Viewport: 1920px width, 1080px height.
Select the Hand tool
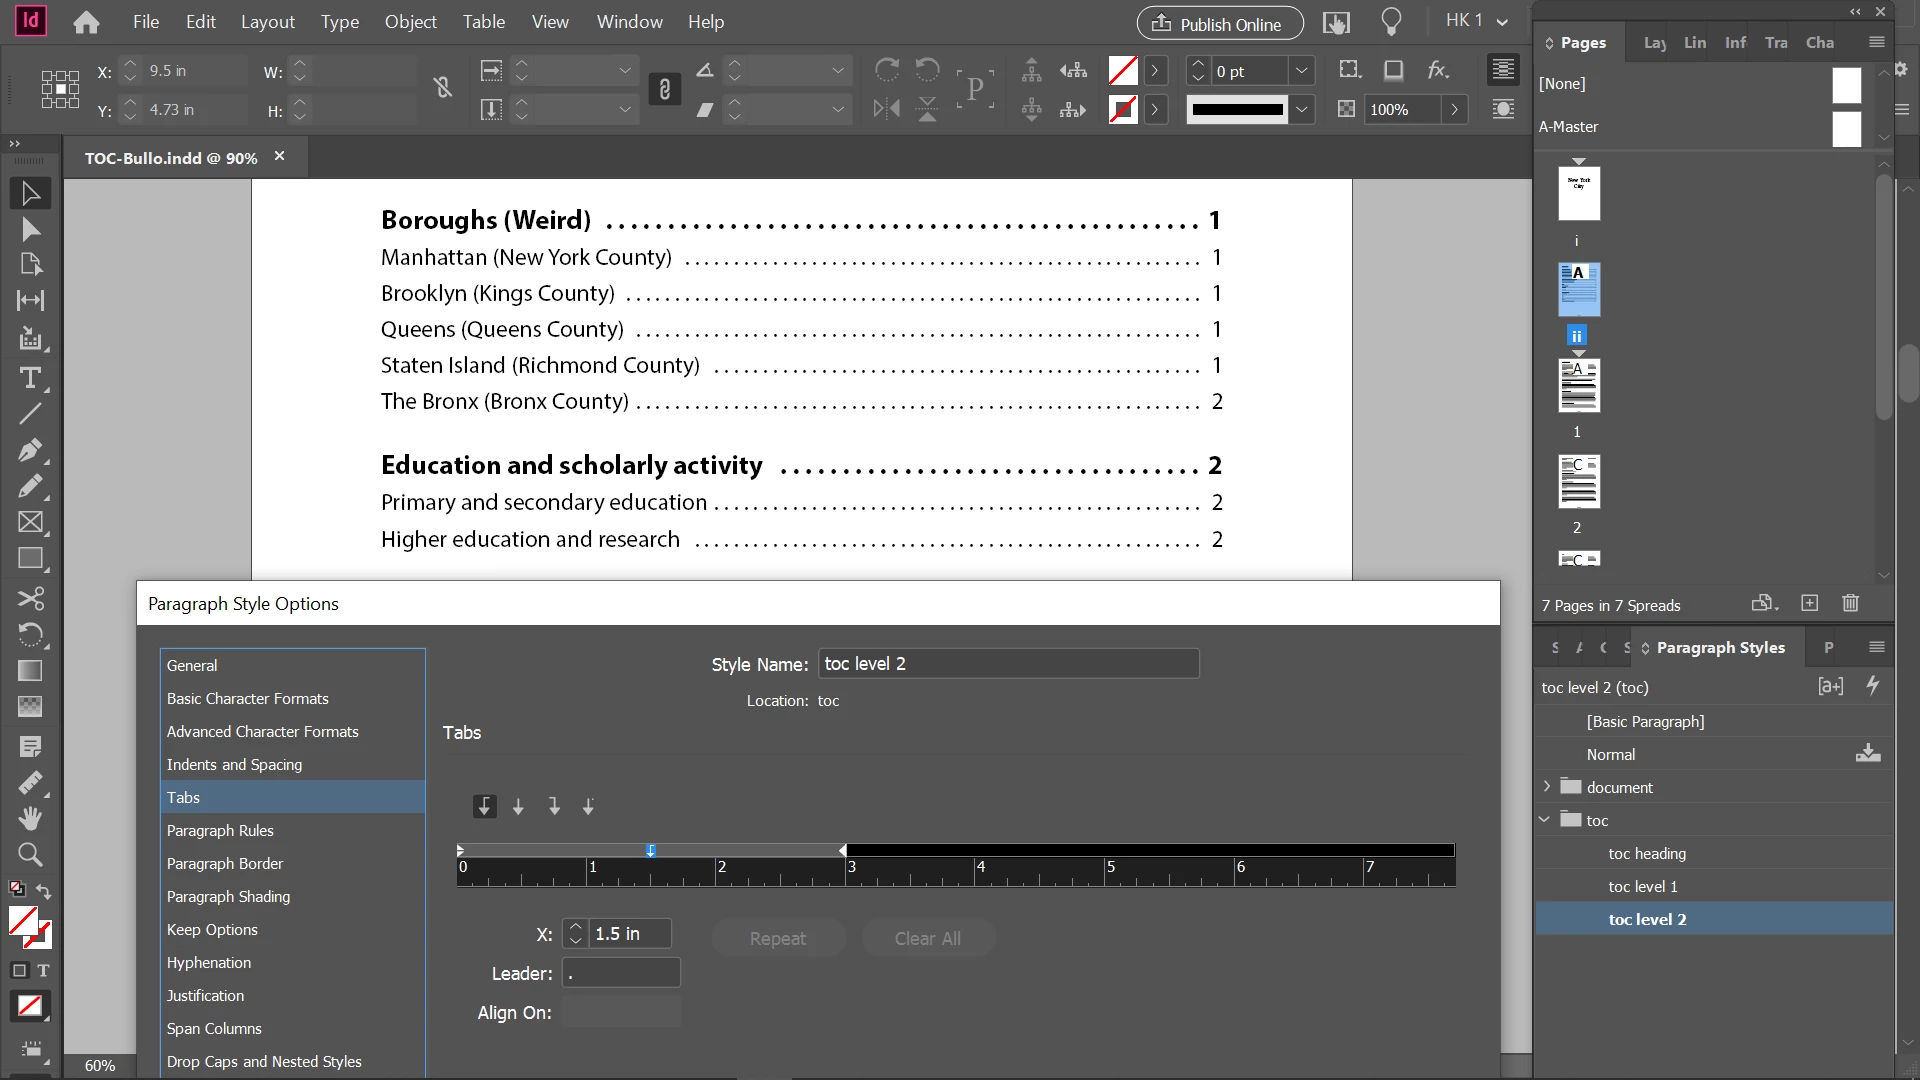pos(30,818)
